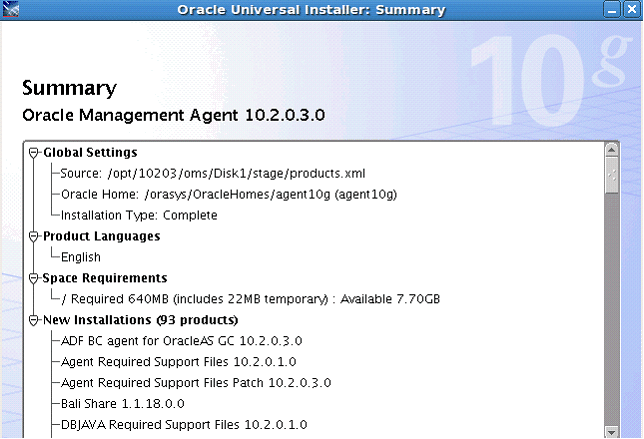Collapse the Space Requirements node
Image resolution: width=644 pixels, height=439 pixels.
click(x=34, y=278)
